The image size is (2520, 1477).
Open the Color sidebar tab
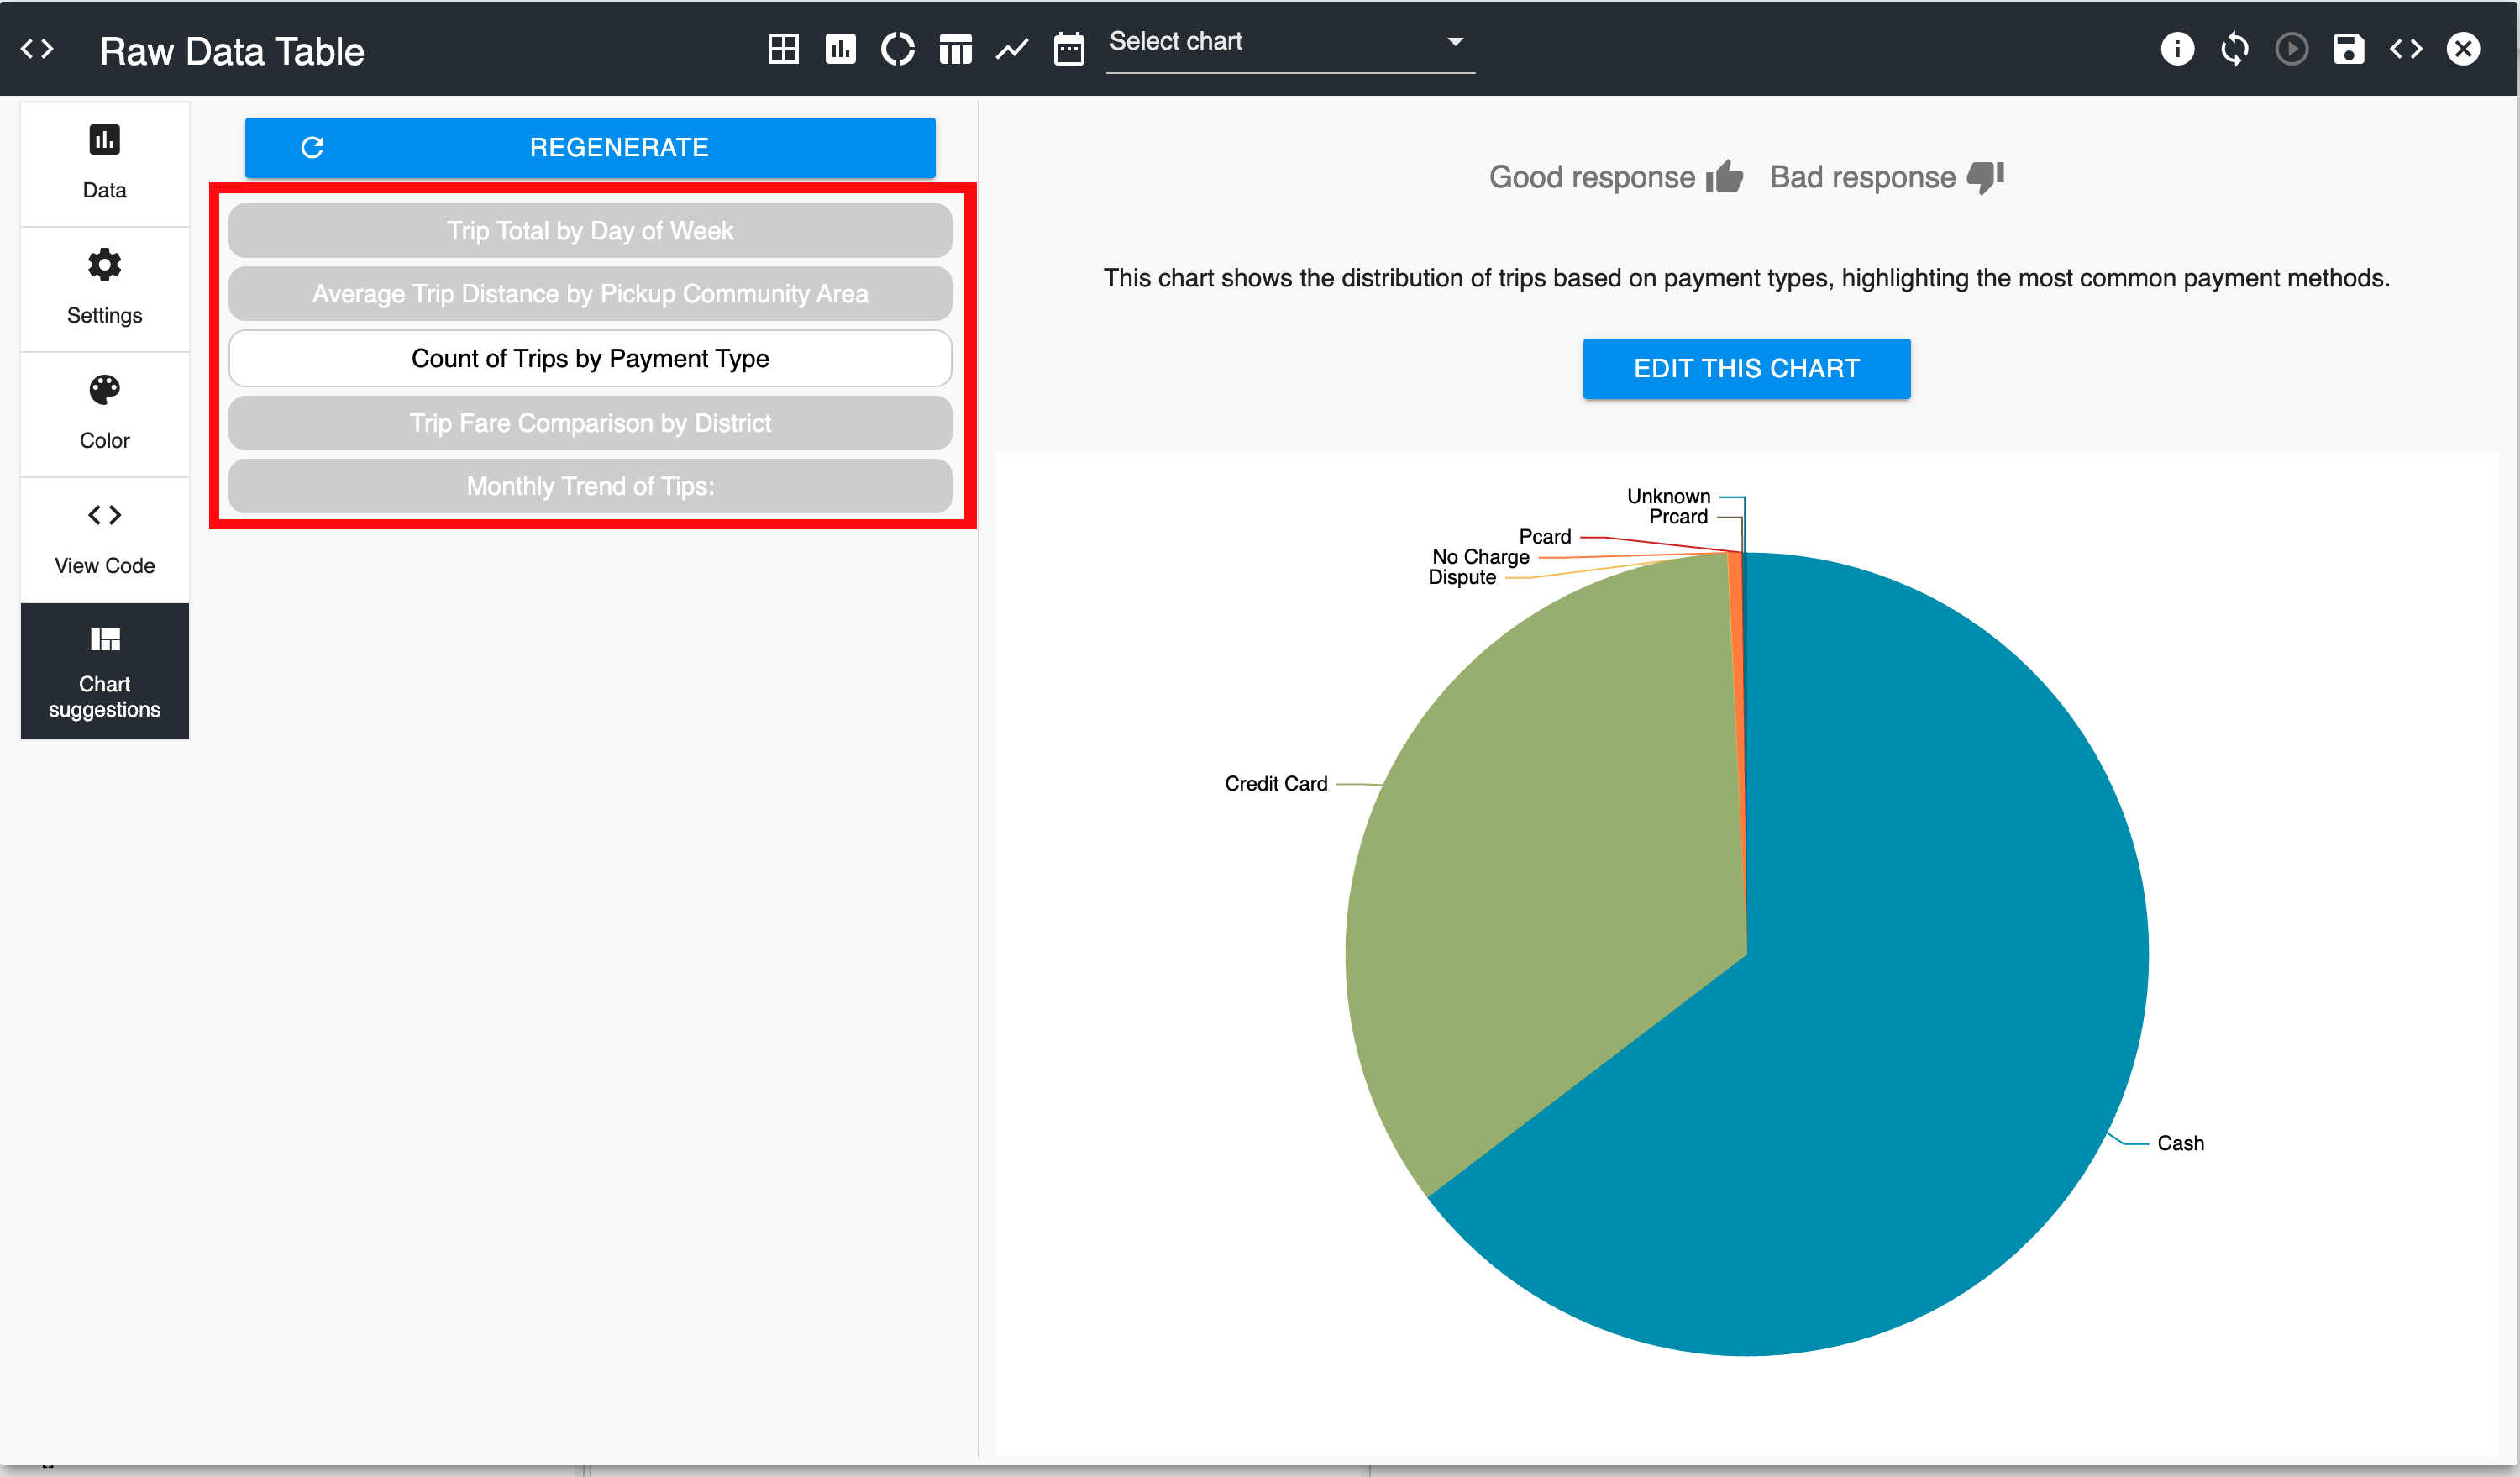pos(104,413)
